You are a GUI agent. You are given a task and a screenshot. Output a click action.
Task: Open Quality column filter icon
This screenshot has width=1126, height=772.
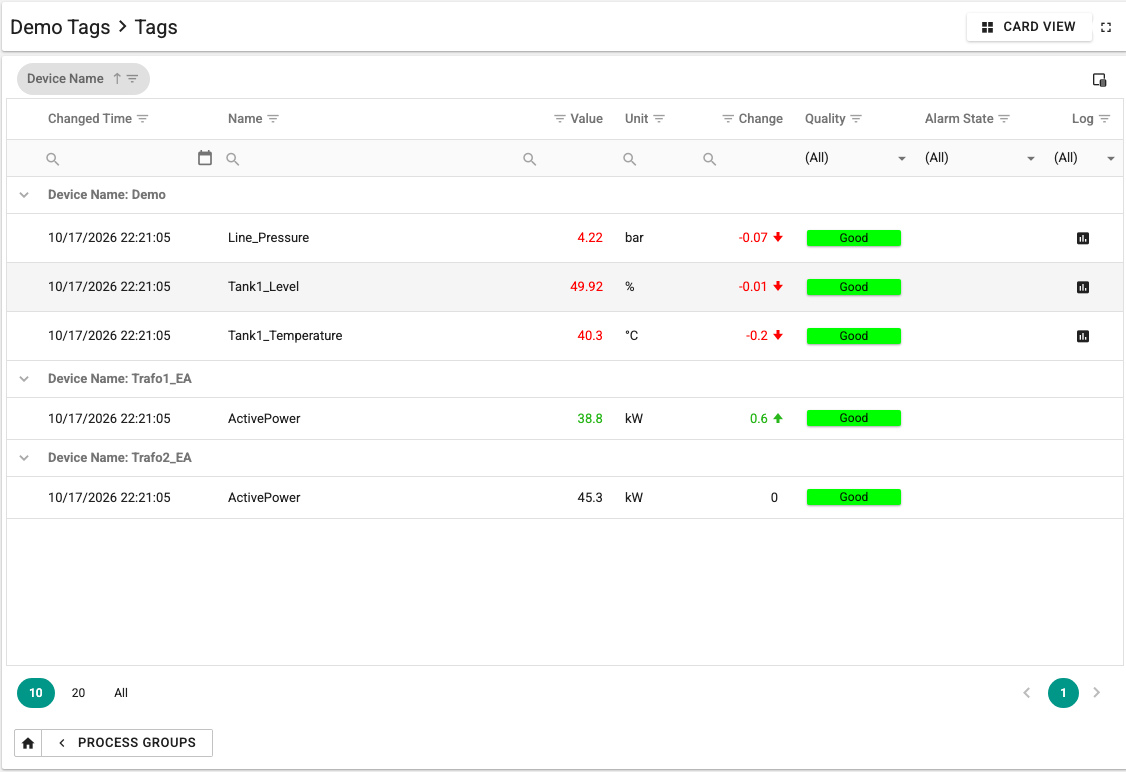(856, 119)
